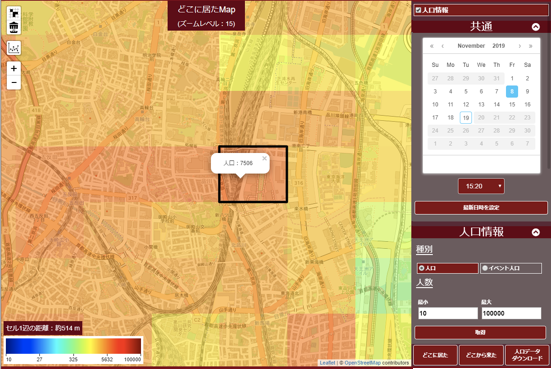Select the 人口 radio option
The image size is (551, 369).
[447, 268]
